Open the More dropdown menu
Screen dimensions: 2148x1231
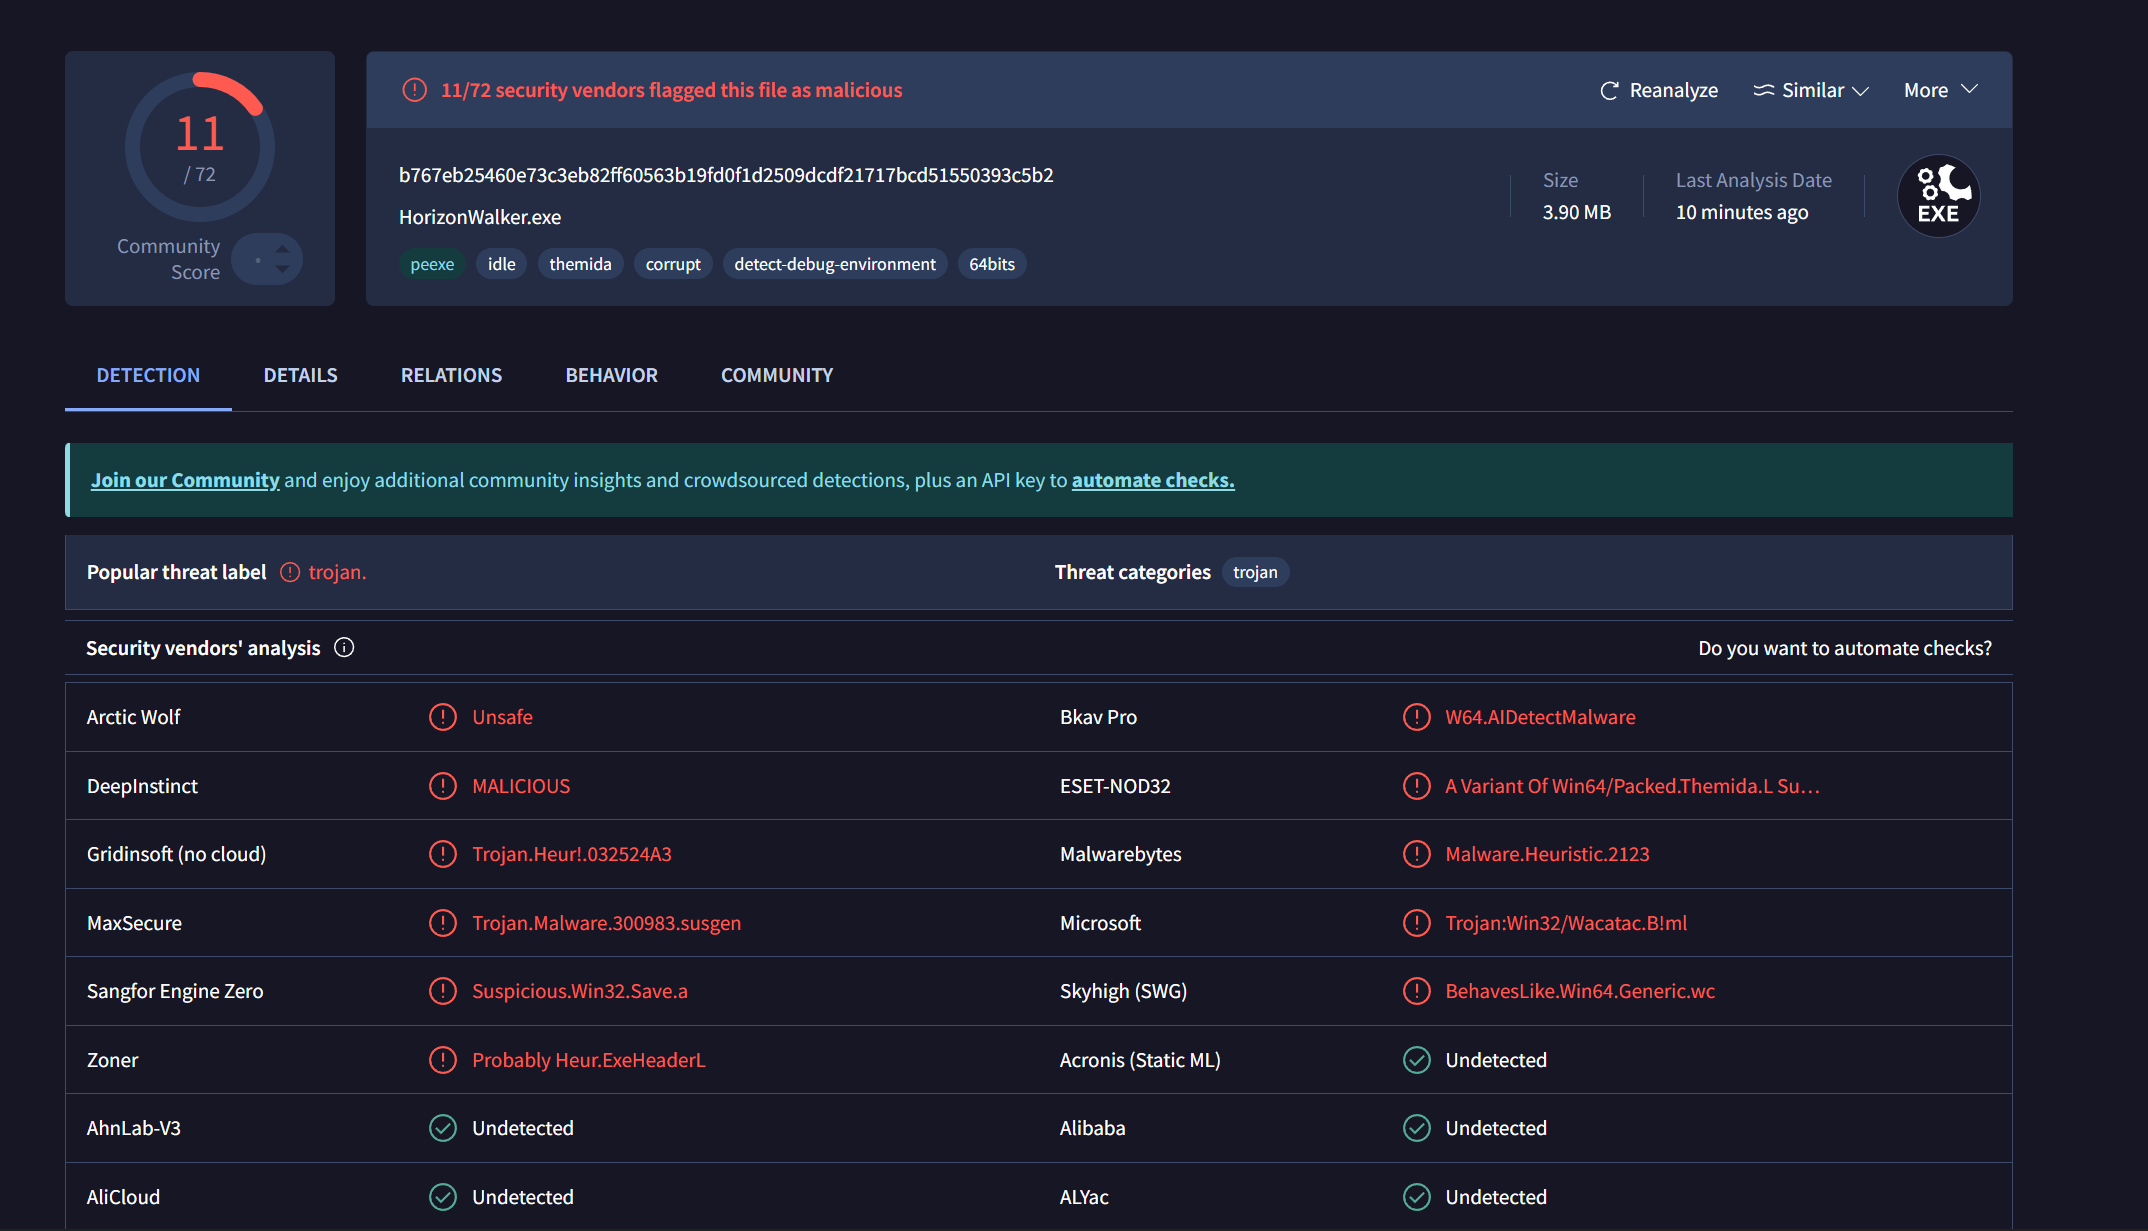click(x=1940, y=90)
